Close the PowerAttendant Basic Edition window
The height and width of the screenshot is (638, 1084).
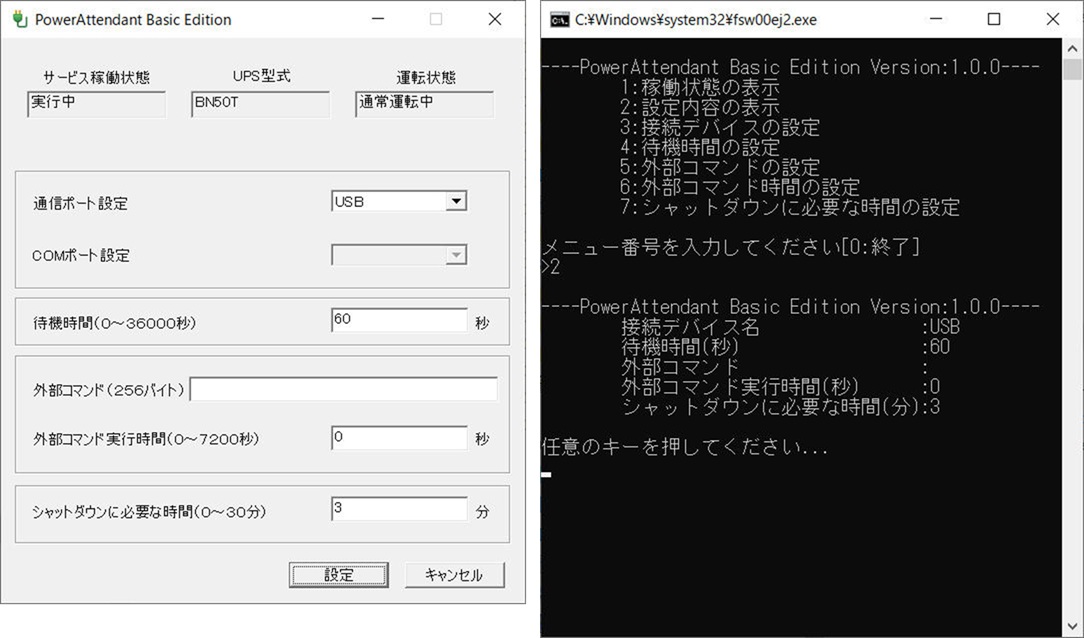pos(494,19)
